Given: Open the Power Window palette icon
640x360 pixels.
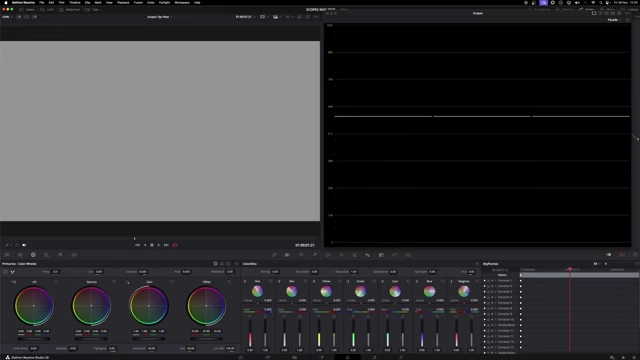Looking at the screenshot, I should click(x=328, y=255).
